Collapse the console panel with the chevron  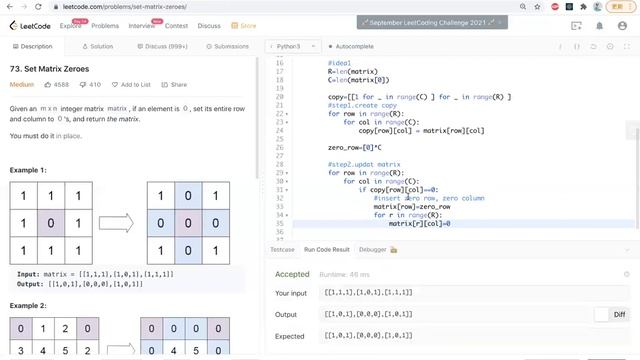point(627,250)
